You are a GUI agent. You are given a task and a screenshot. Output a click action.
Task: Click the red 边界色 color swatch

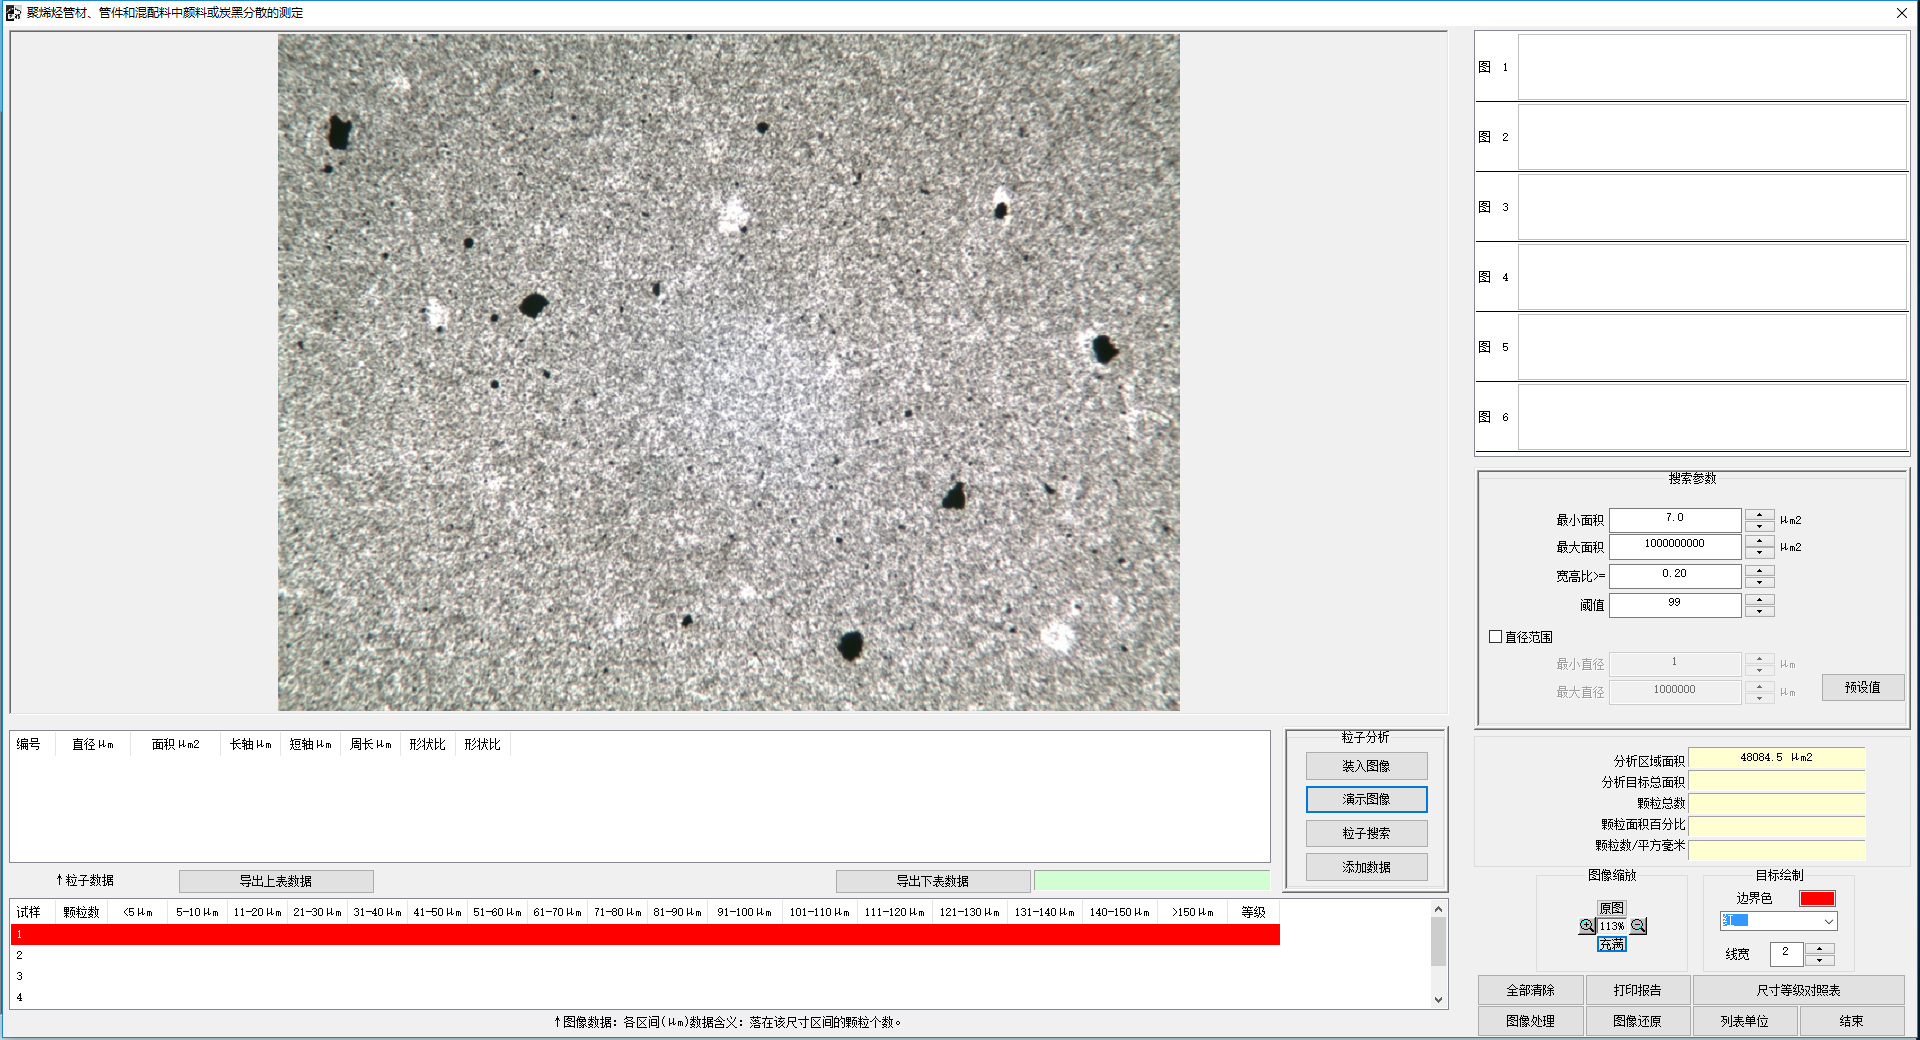(1816, 898)
